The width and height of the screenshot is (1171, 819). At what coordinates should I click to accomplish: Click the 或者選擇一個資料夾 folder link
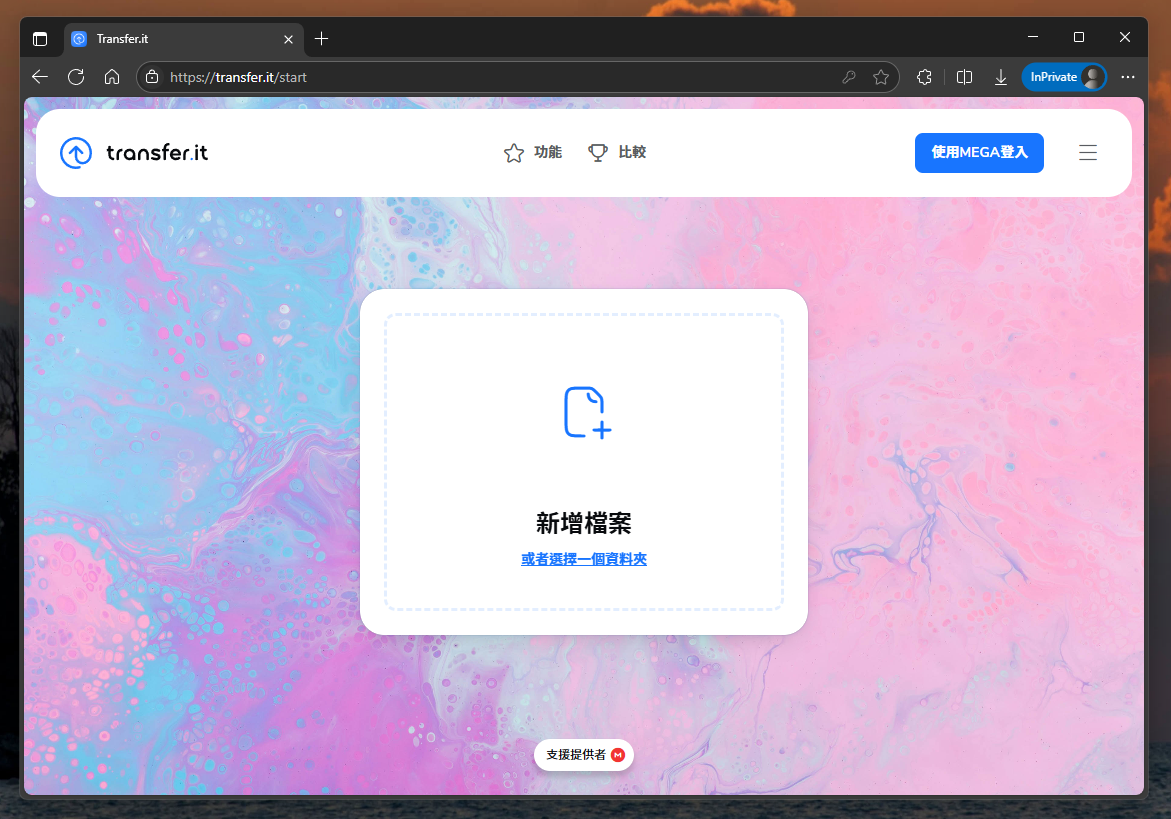pyautogui.click(x=583, y=559)
